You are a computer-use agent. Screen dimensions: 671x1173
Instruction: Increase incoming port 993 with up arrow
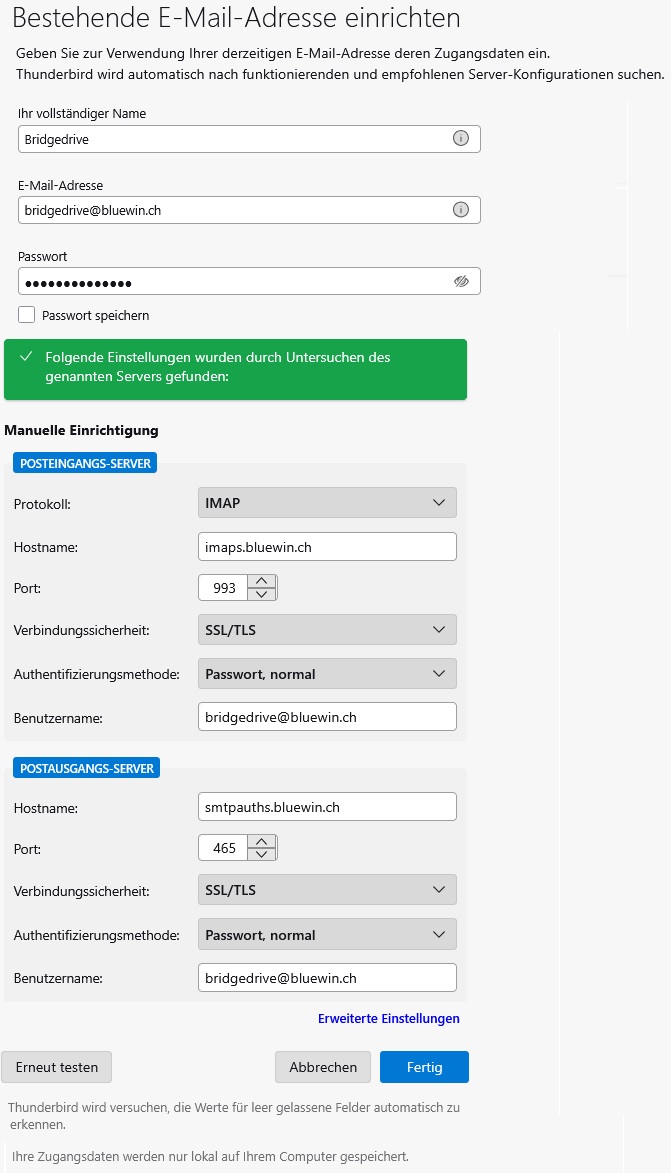261,581
